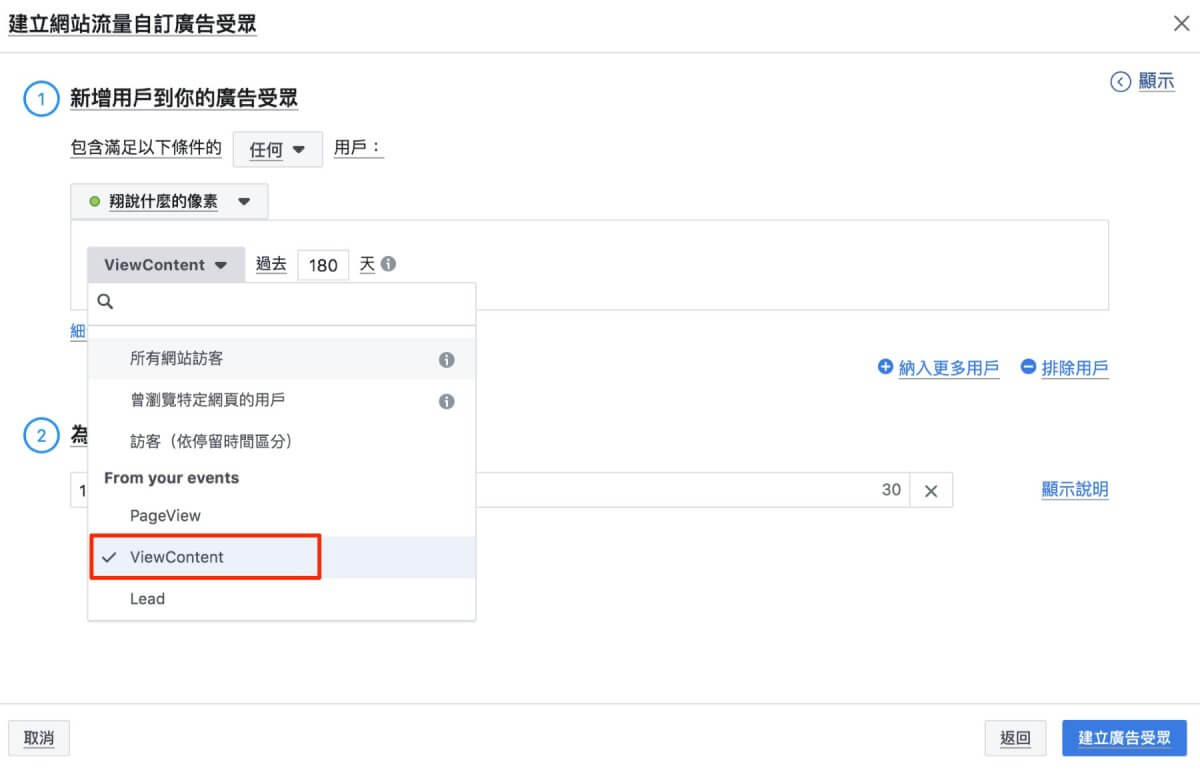
Task: Click 排除用戶 link
Action: click(x=1064, y=368)
